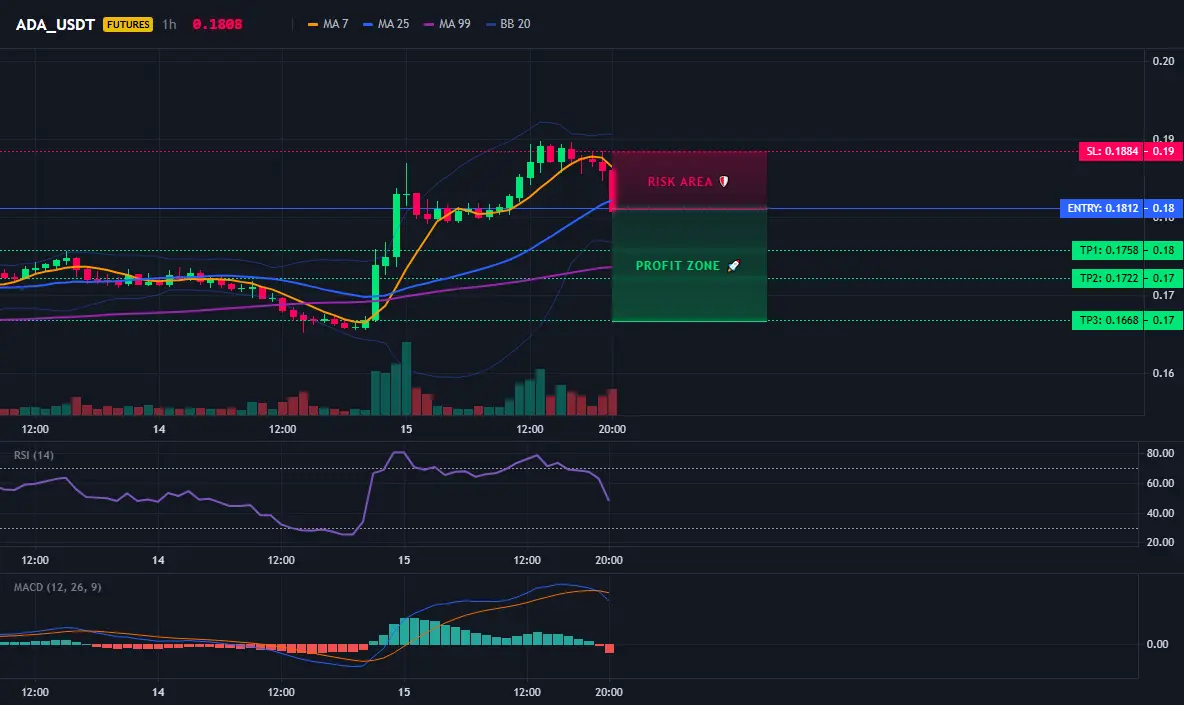Click the red MACD histogram bar at 20:00
Viewport: 1184px width, 705px height.
[x=609, y=648]
